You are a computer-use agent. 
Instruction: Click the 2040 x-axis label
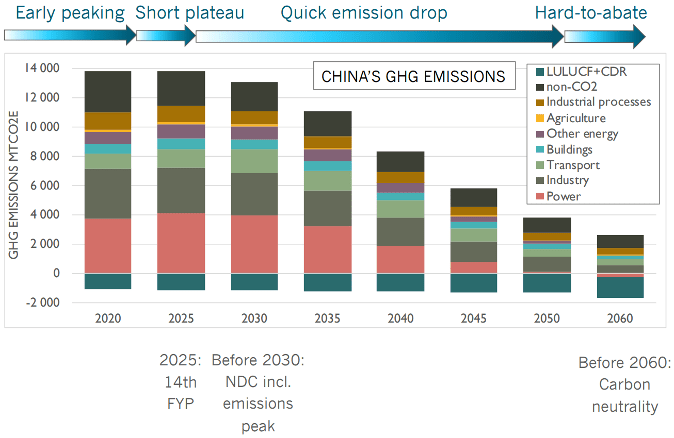pos(400,319)
